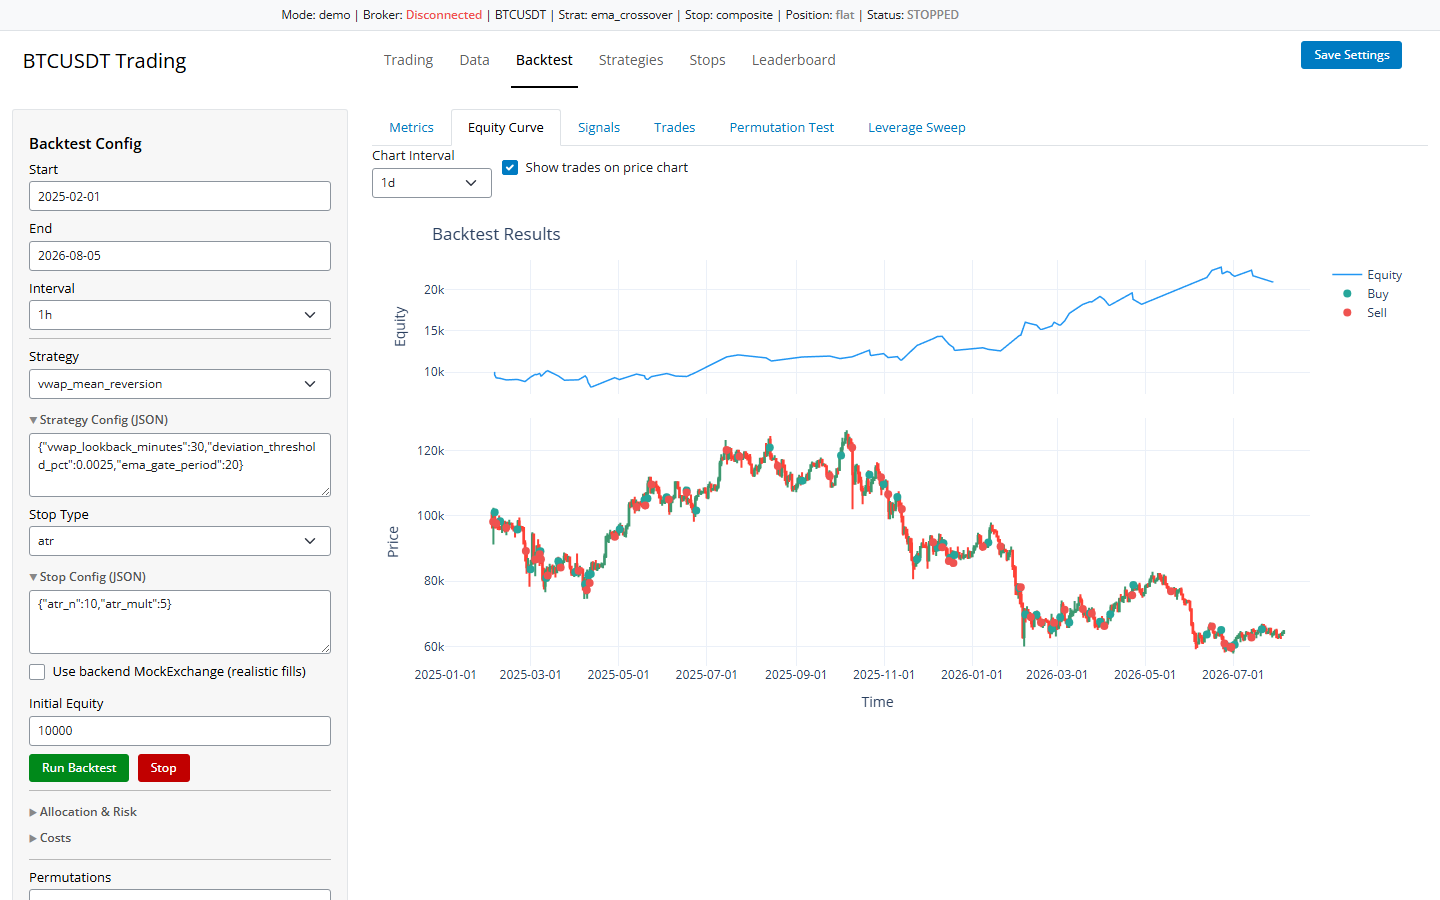1440x900 pixels.
Task: Click the STOPPED status text
Action: click(933, 15)
